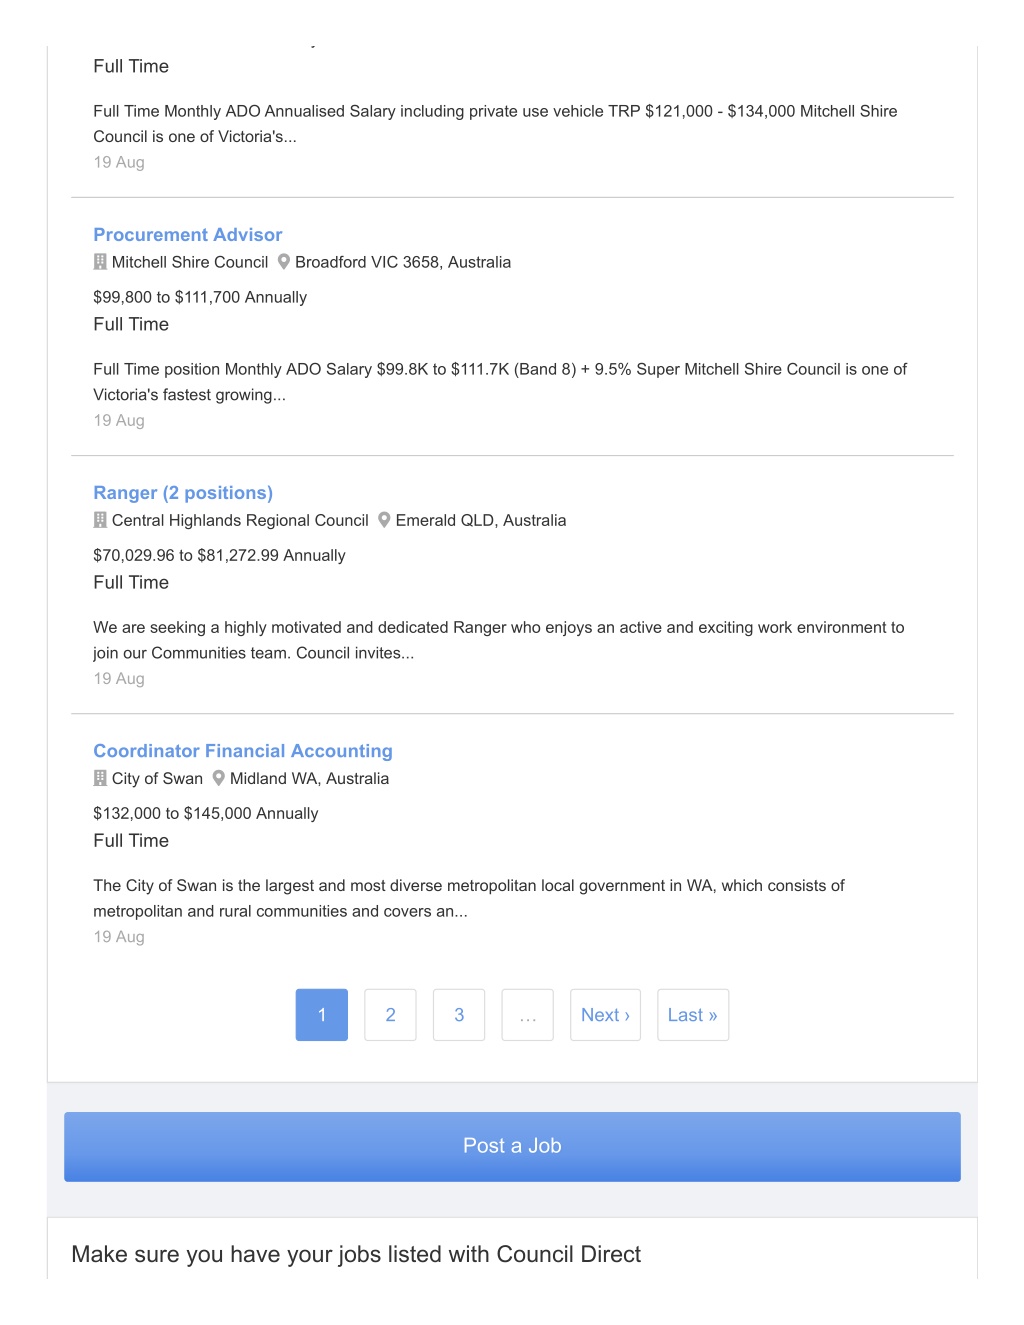Open Coordinator Financial Accounting job listing

point(243,751)
